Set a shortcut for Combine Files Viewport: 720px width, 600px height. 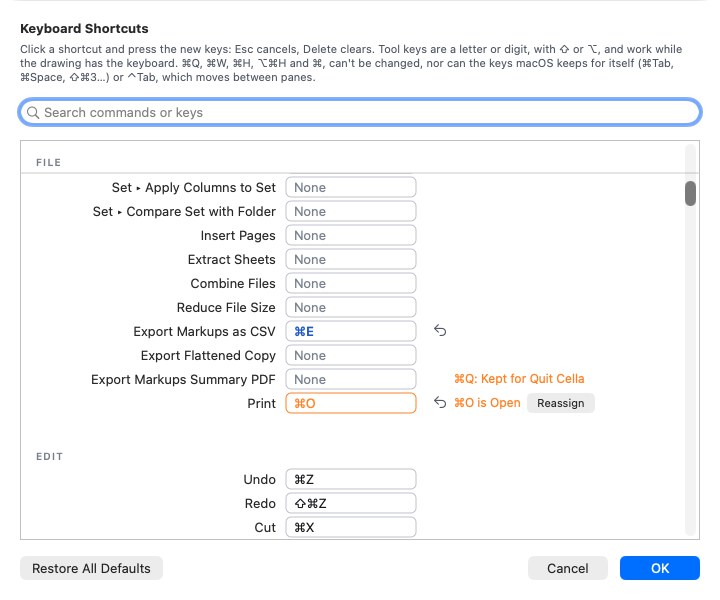pos(351,283)
